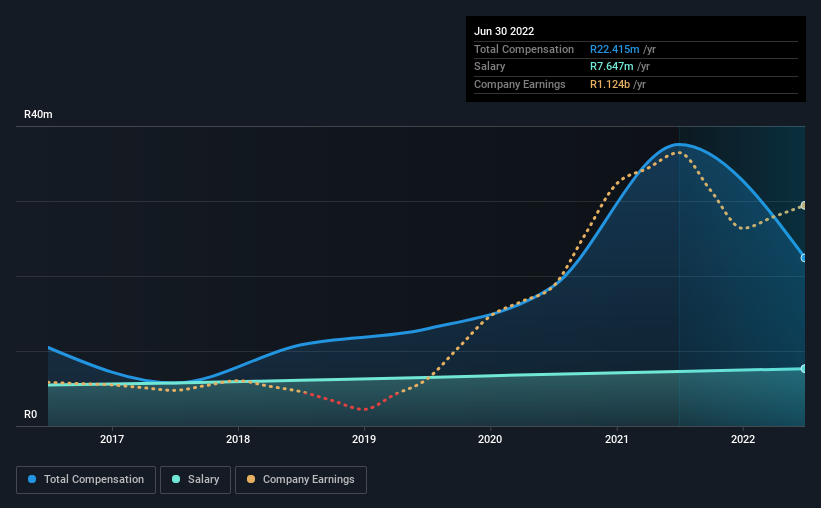Image resolution: width=821 pixels, height=508 pixels.
Task: Click the R7.647m salary value
Action: 612,67
